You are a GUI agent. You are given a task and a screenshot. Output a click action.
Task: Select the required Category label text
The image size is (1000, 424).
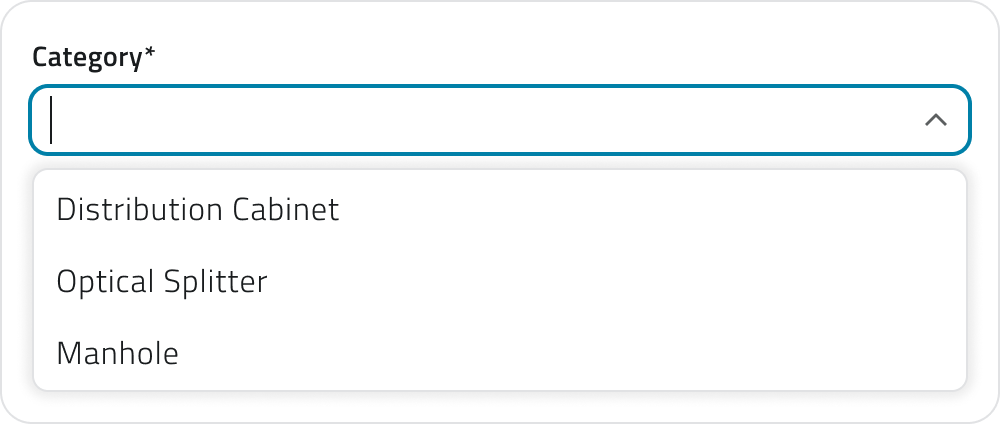[x=94, y=57]
